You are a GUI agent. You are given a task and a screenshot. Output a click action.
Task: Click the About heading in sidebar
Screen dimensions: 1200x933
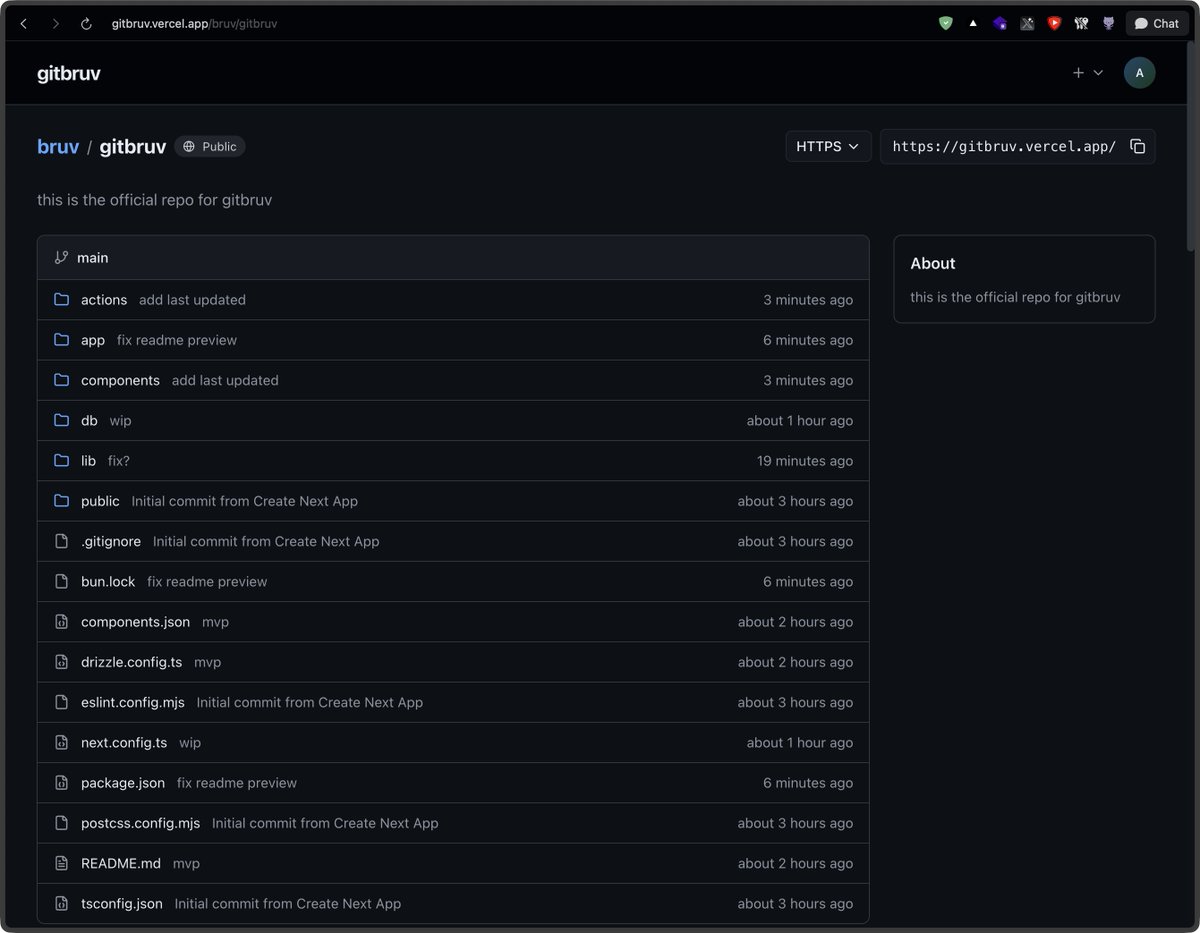pos(933,263)
